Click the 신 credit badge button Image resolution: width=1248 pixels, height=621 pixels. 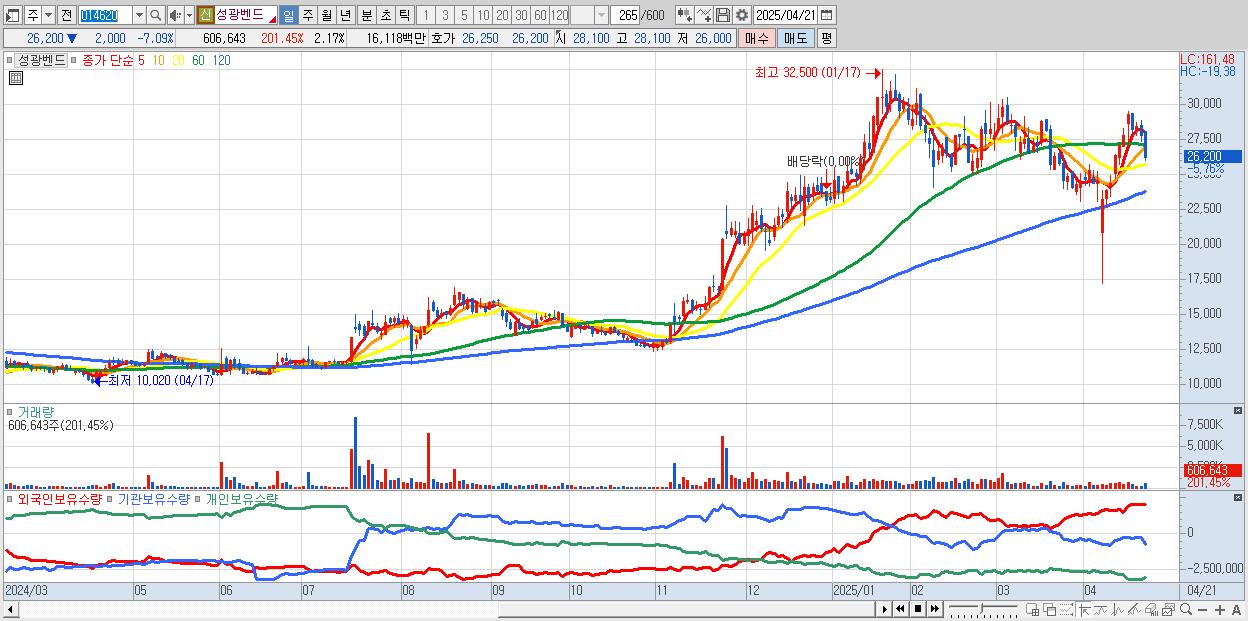click(205, 15)
